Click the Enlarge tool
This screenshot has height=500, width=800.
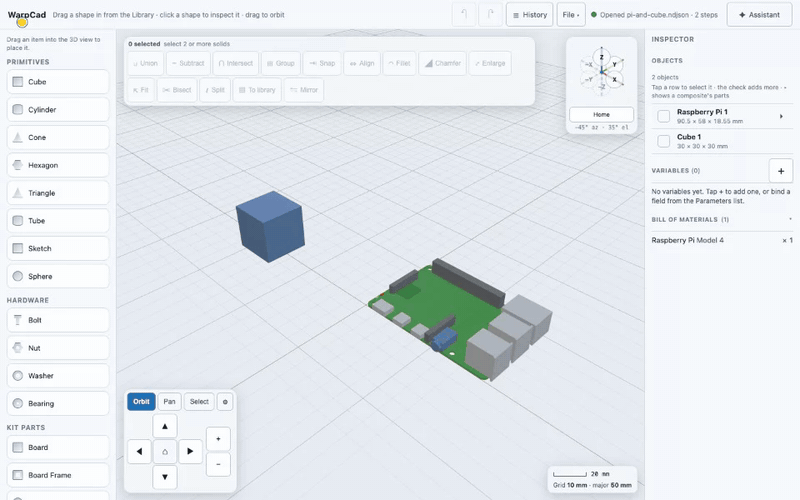490,63
